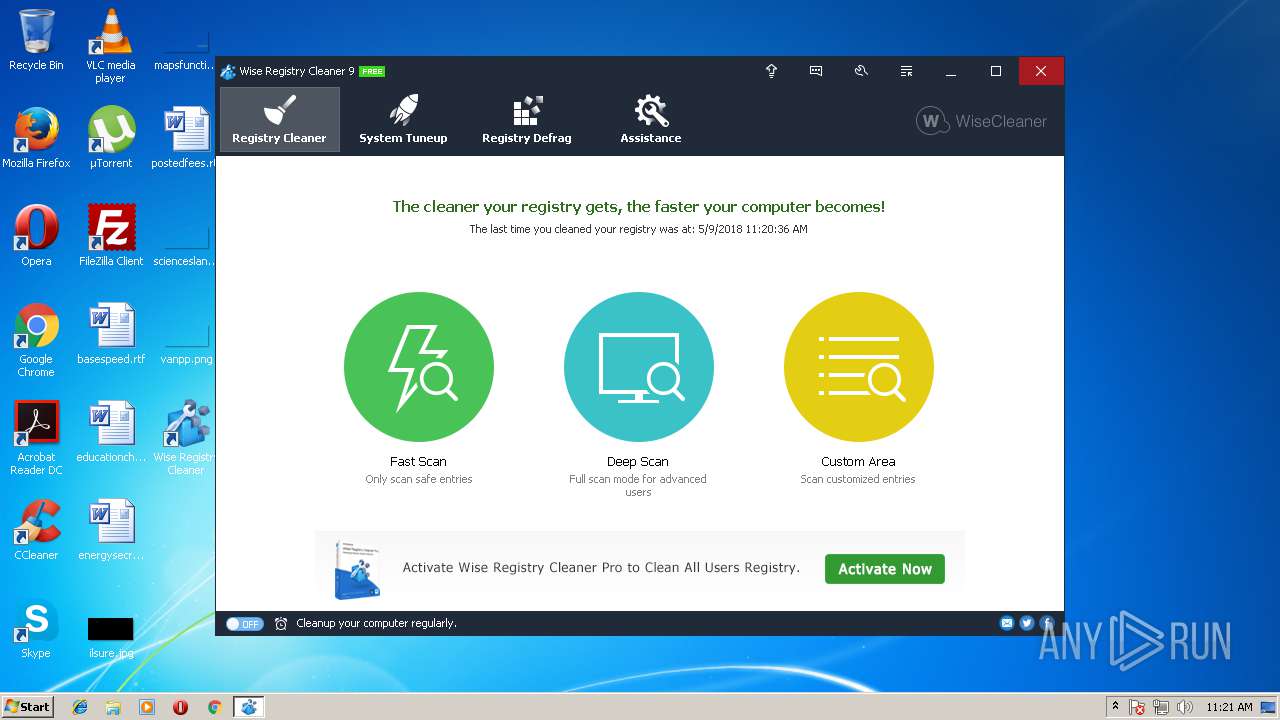Open the settings wrench icon in title bar
Screen dimensions: 1280x720
(861, 71)
